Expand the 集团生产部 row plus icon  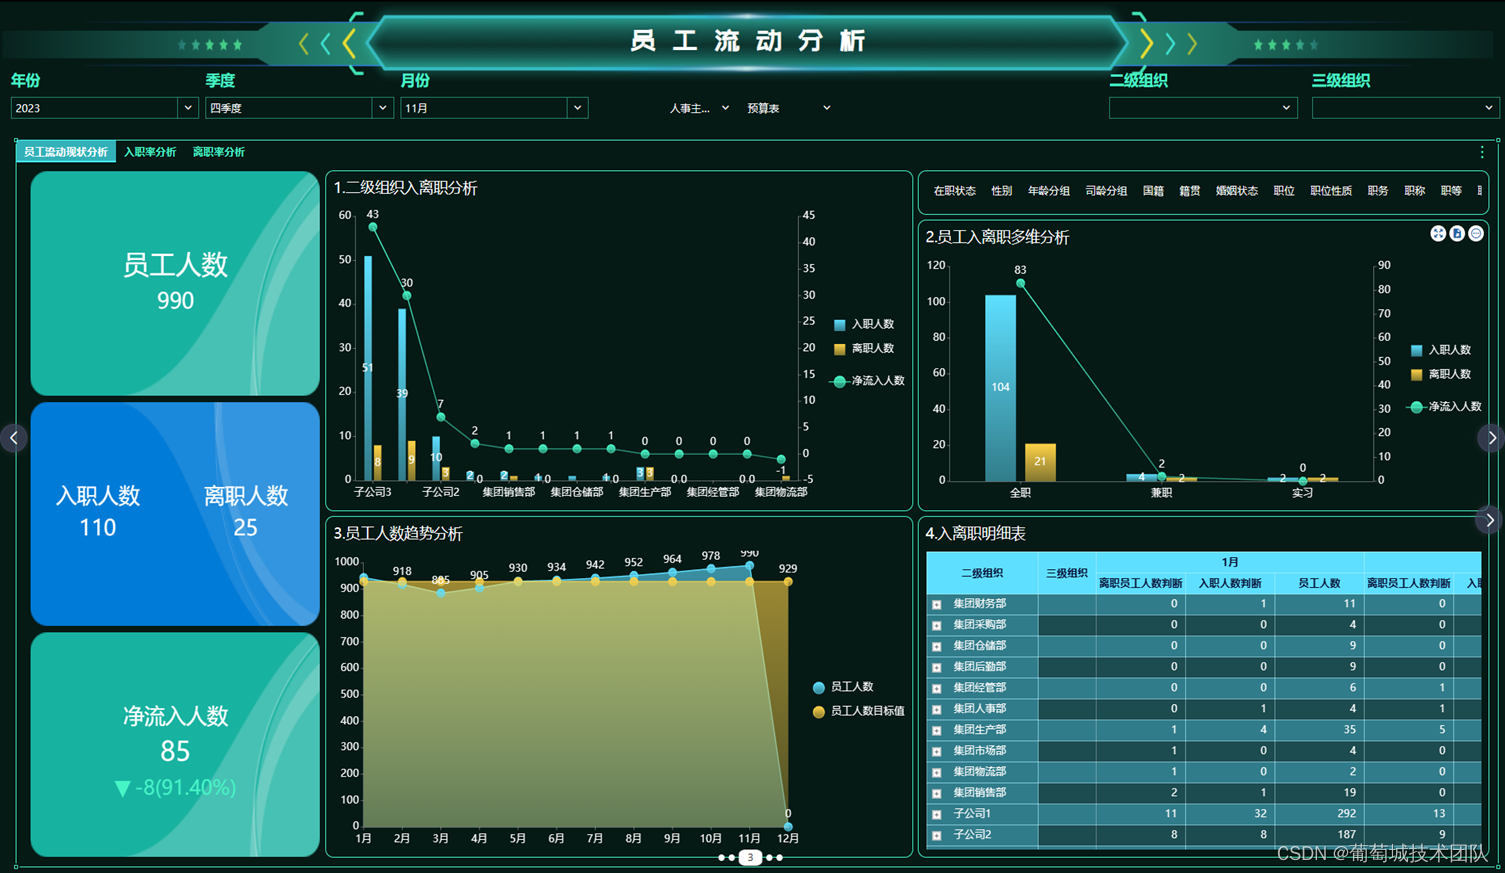[937, 730]
